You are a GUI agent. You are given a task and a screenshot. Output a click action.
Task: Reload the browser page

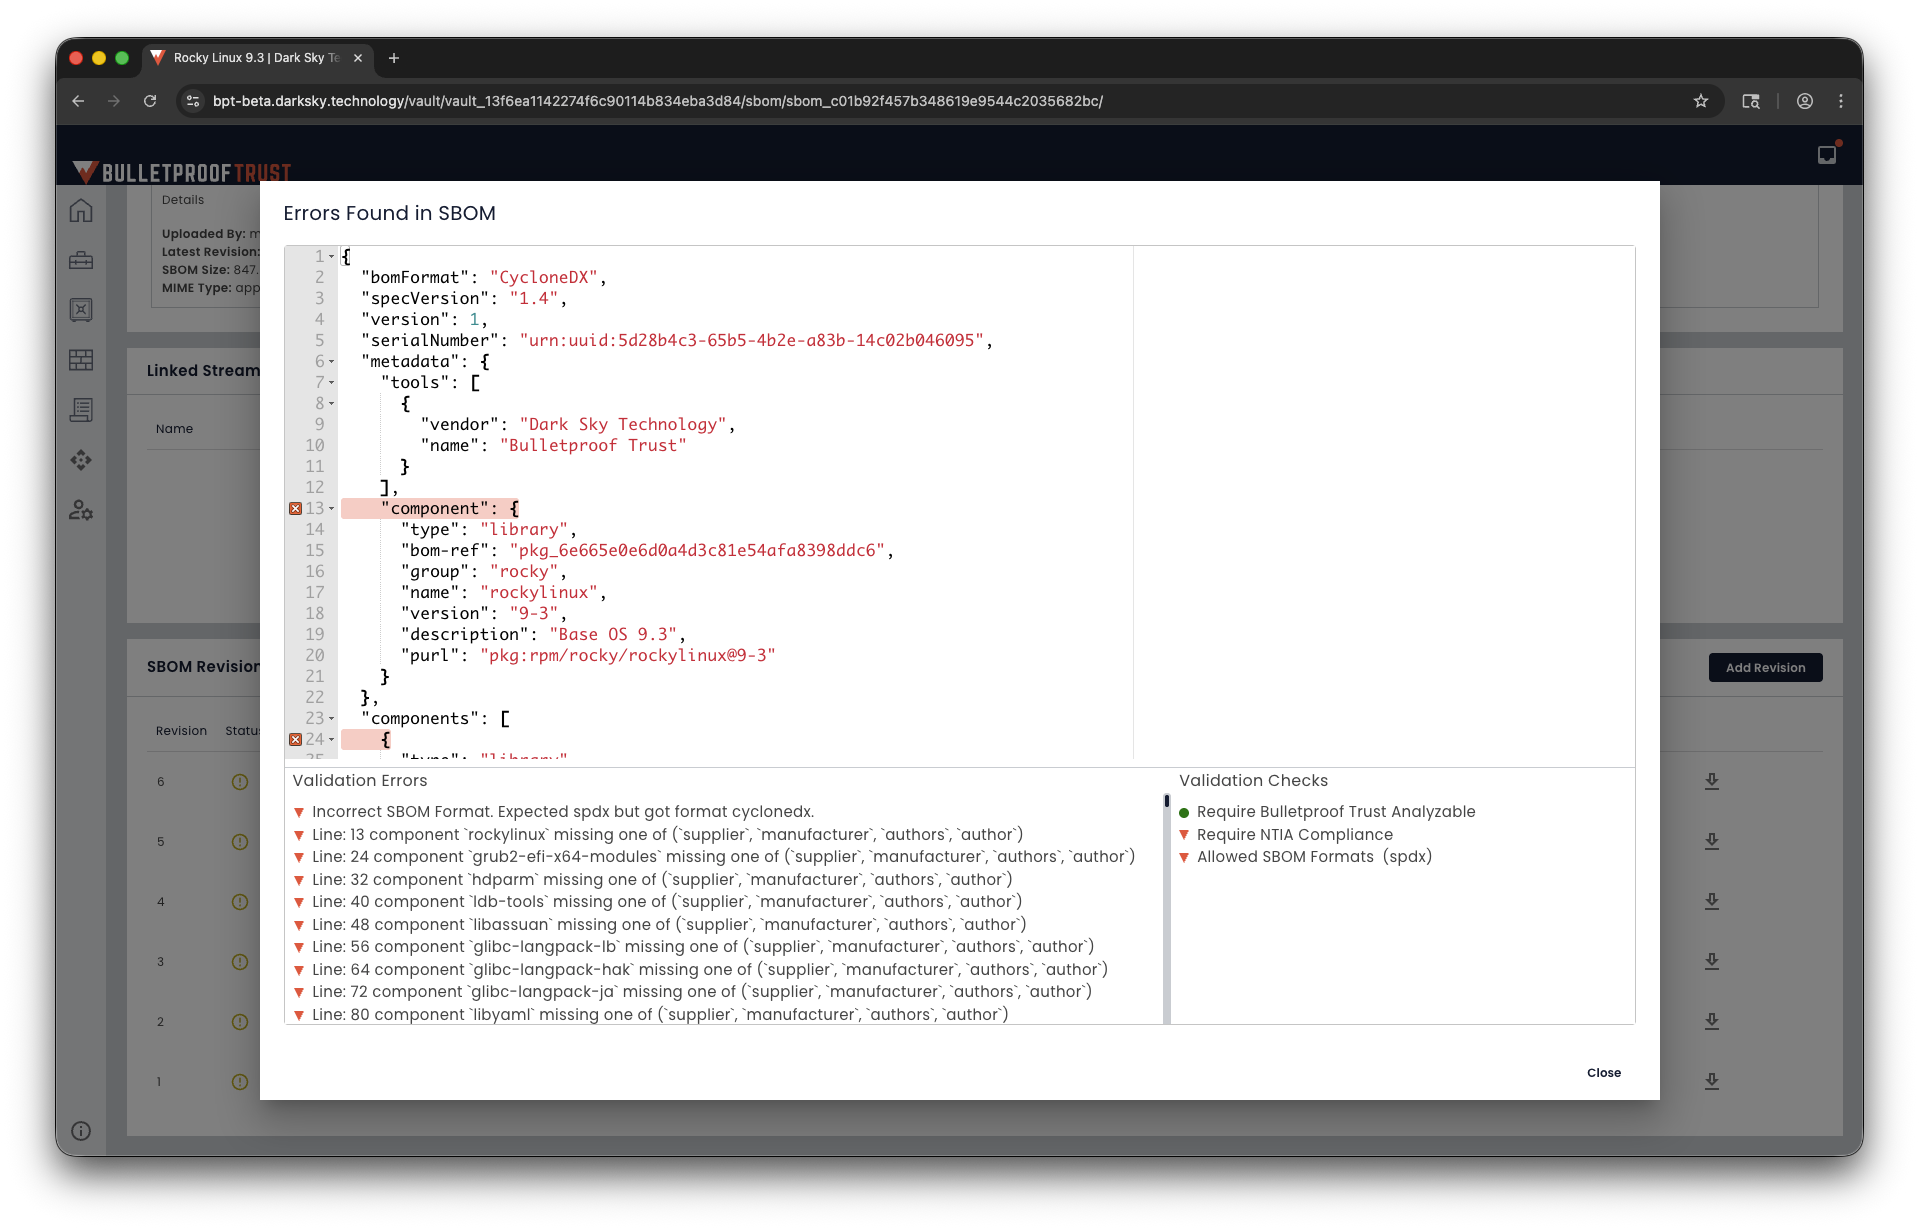[150, 101]
